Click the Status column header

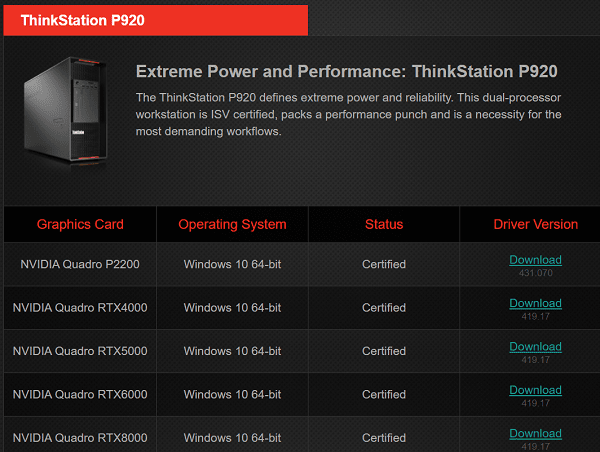[x=384, y=224]
